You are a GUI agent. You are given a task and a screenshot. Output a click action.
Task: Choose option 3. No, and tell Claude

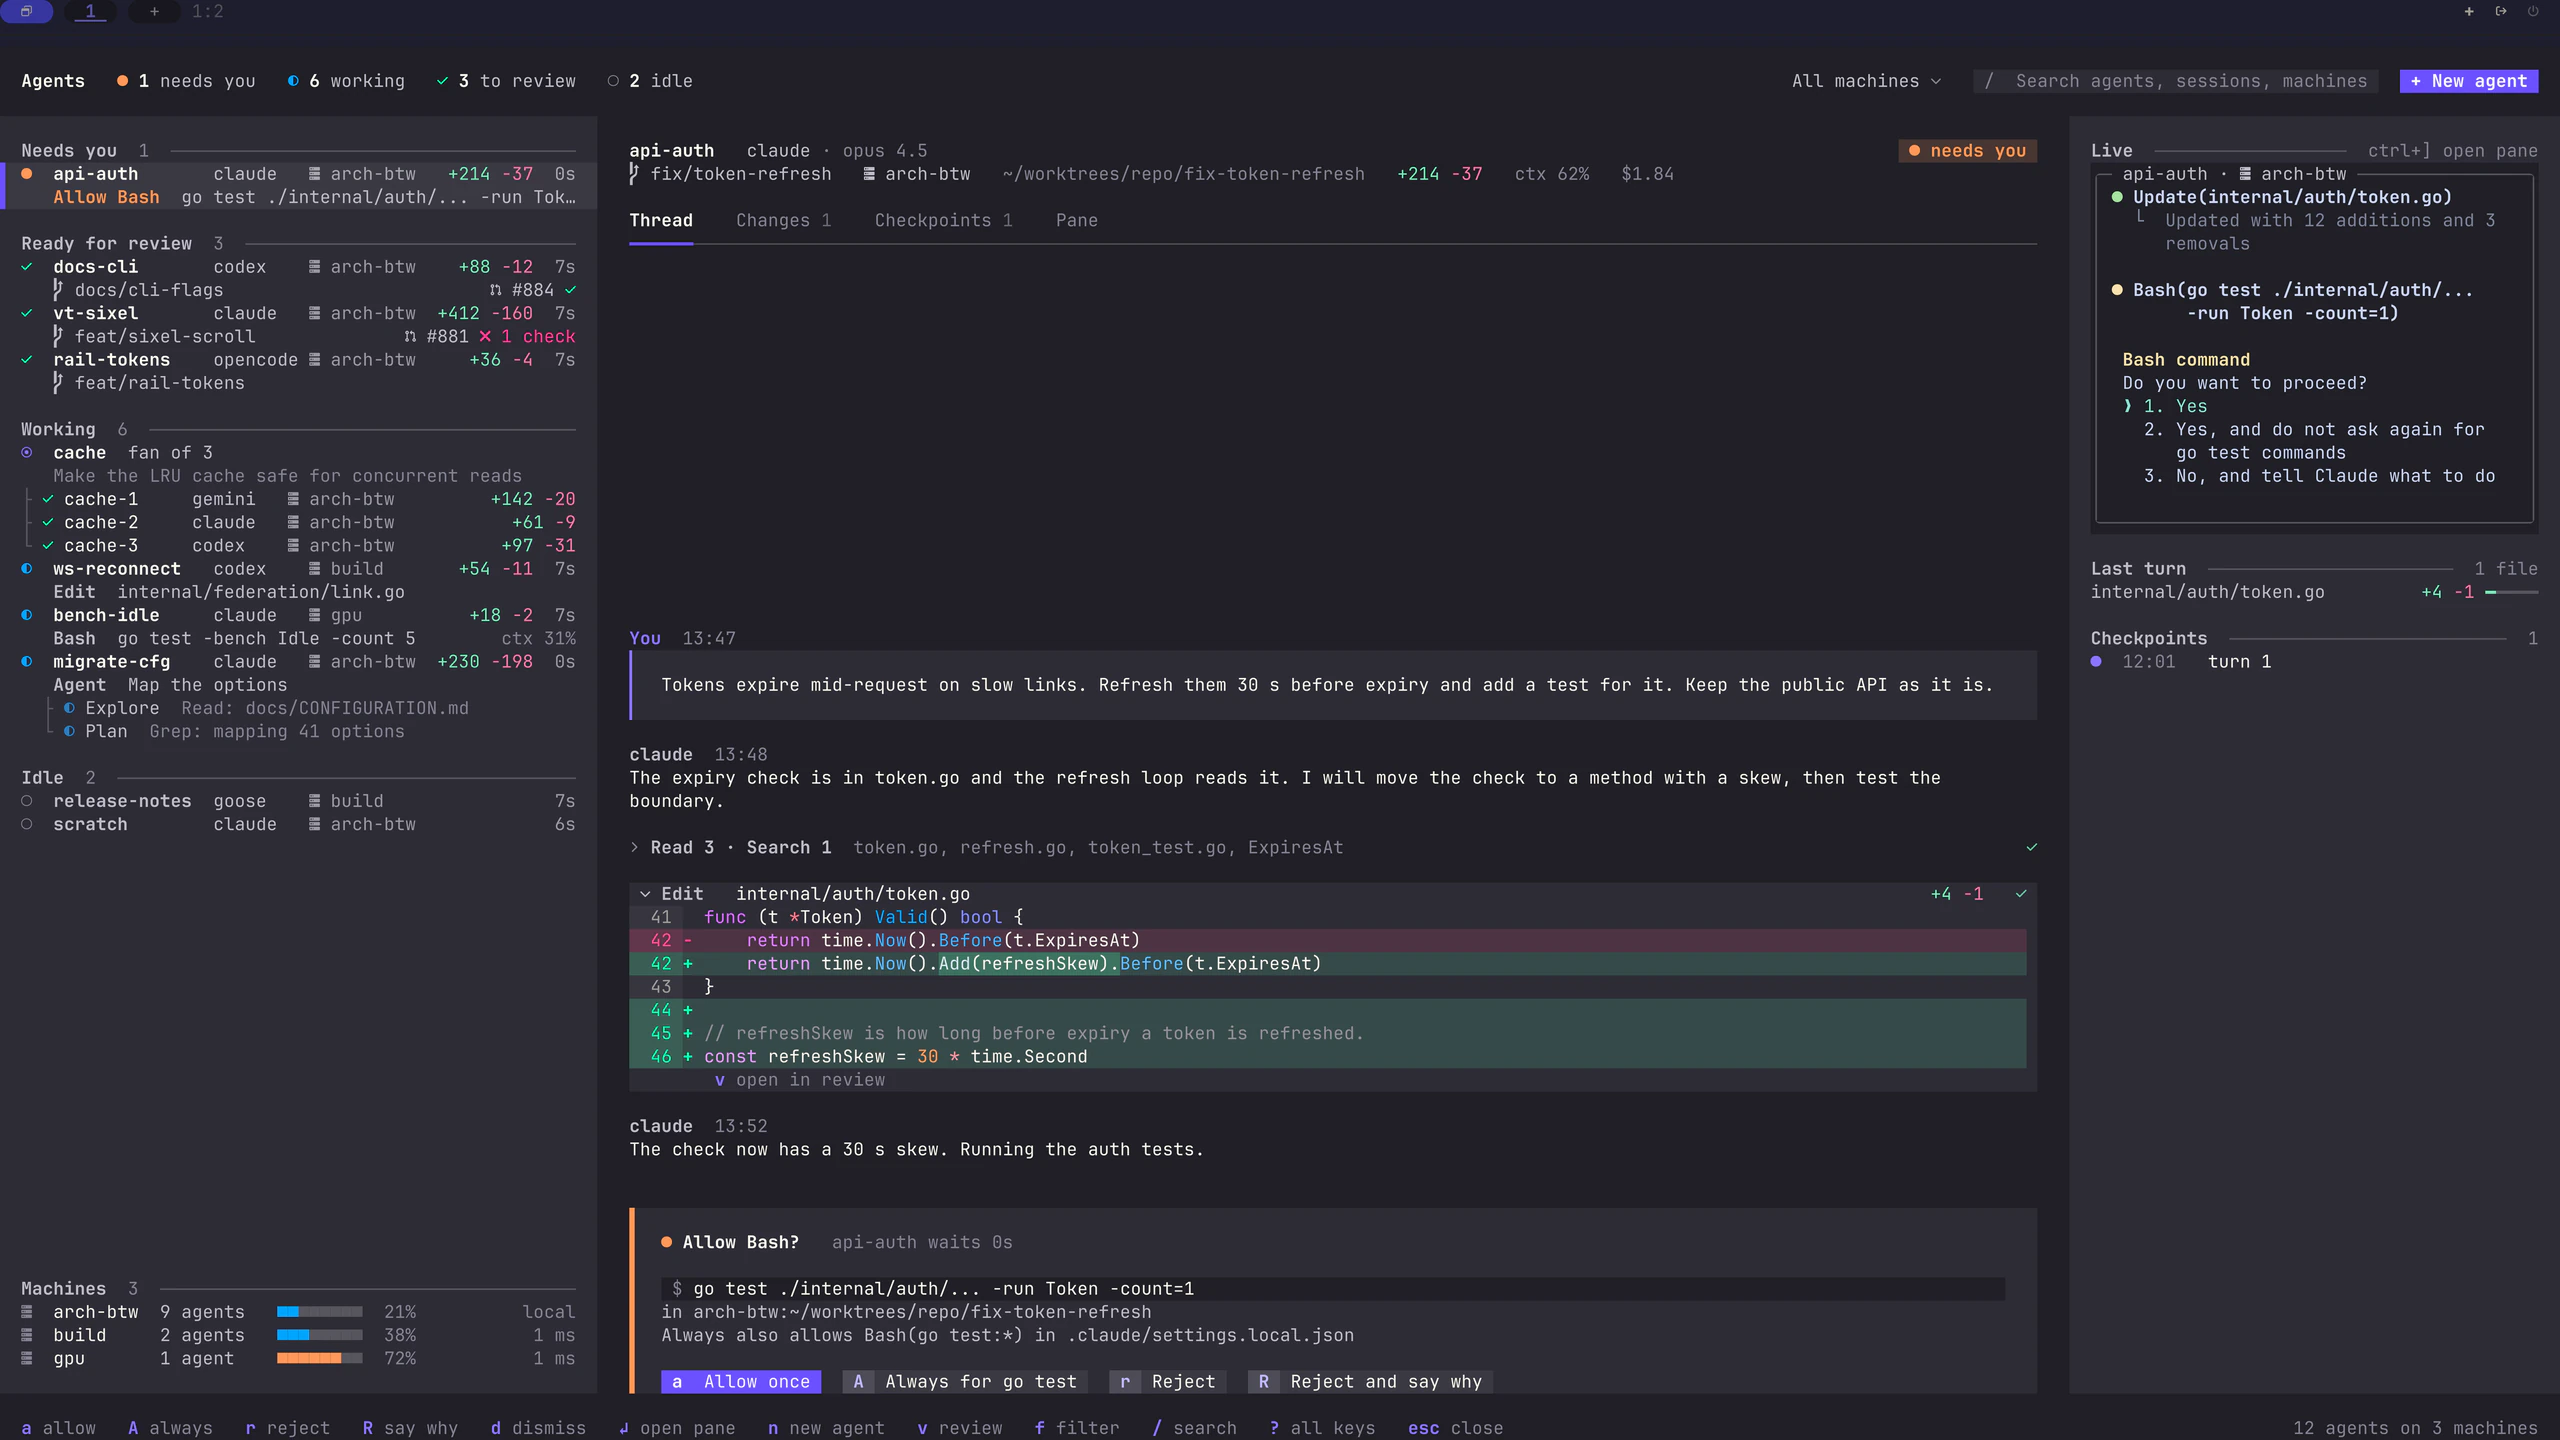[x=2319, y=476]
